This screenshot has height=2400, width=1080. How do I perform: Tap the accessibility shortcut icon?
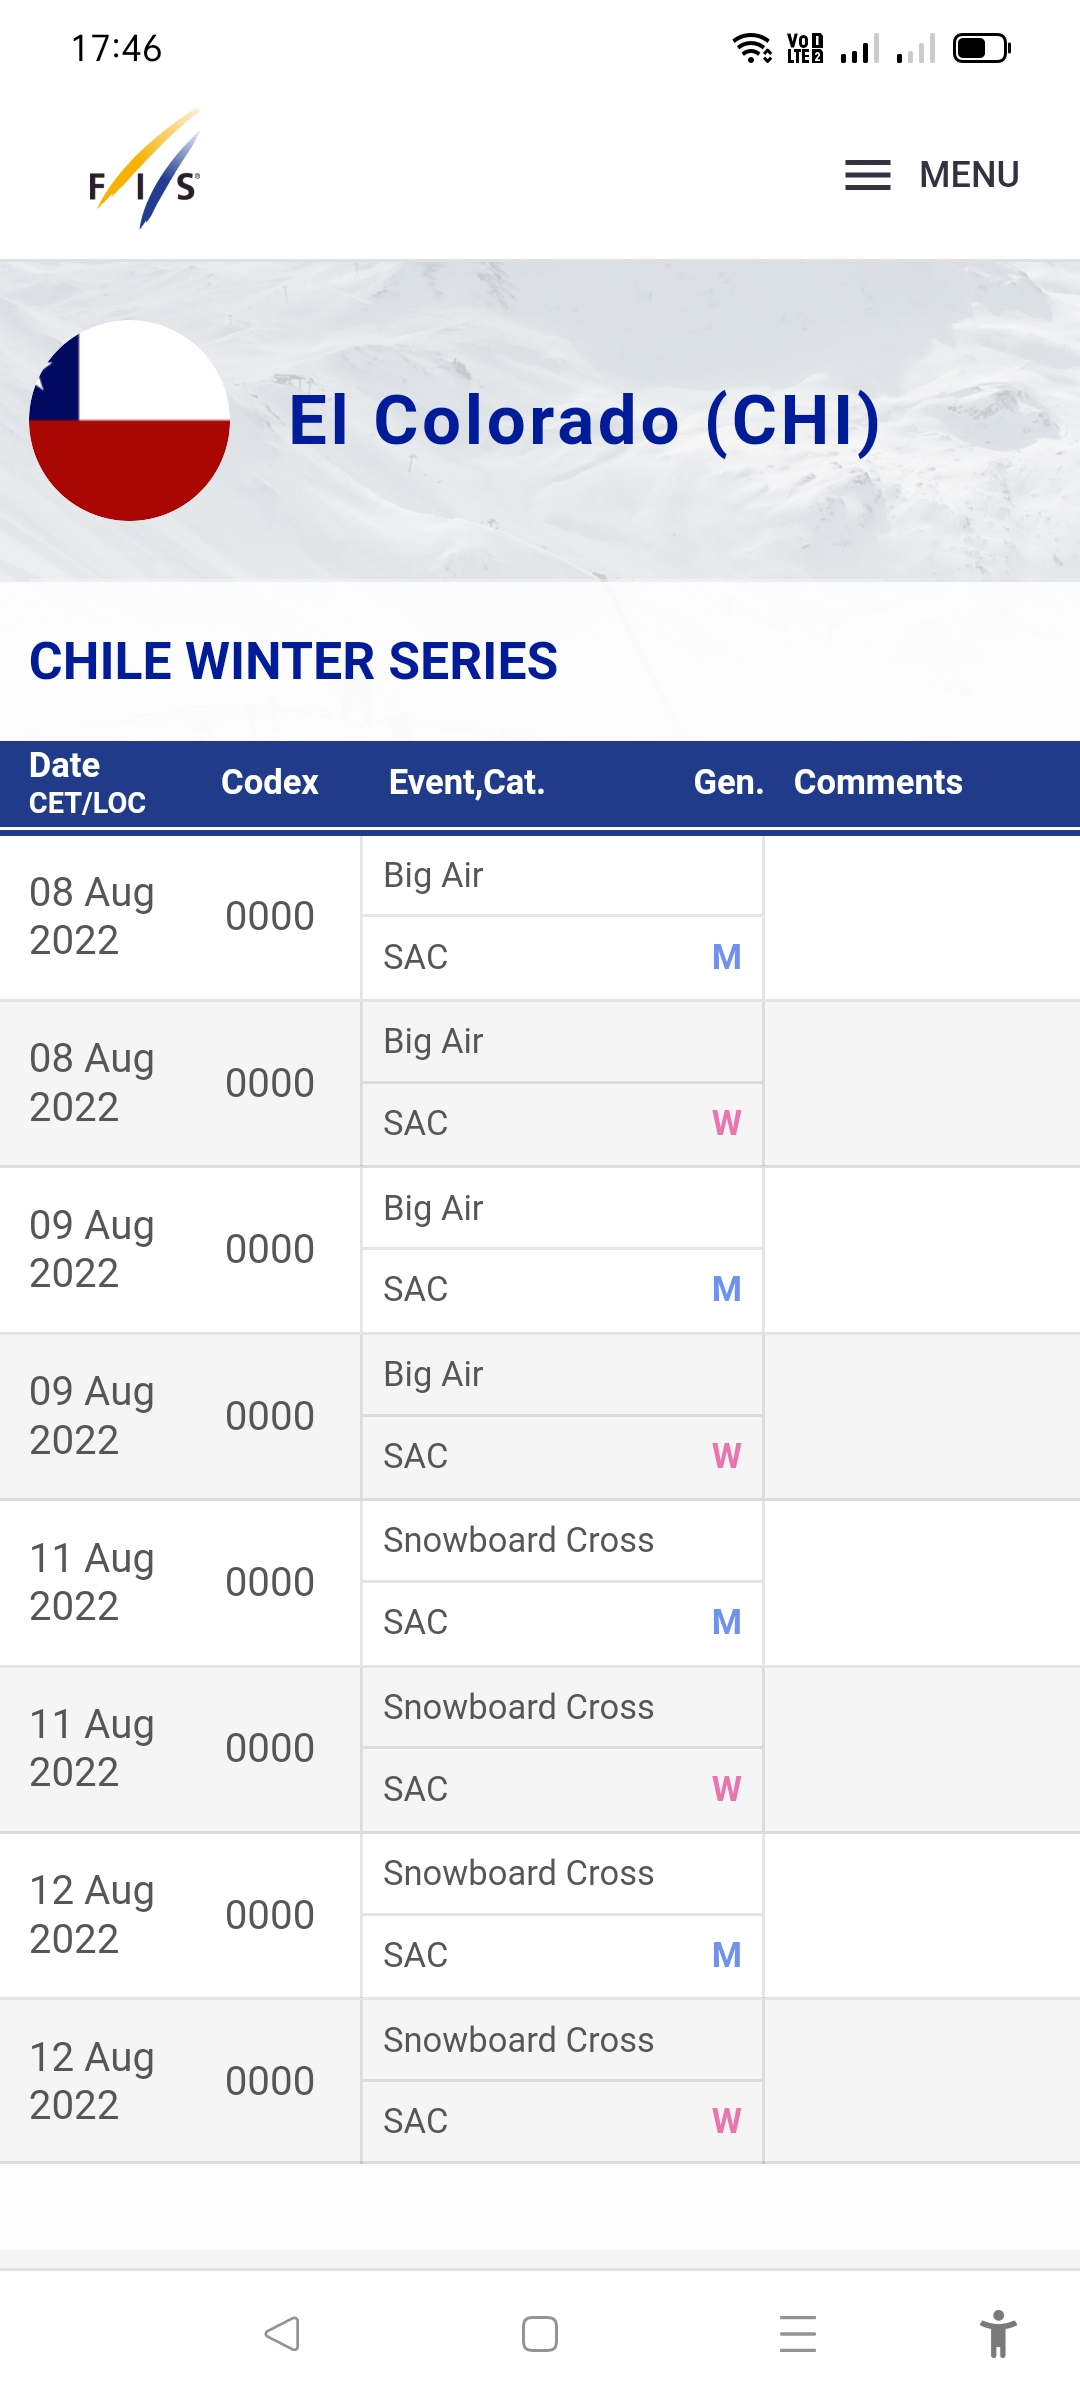pos(997,2334)
